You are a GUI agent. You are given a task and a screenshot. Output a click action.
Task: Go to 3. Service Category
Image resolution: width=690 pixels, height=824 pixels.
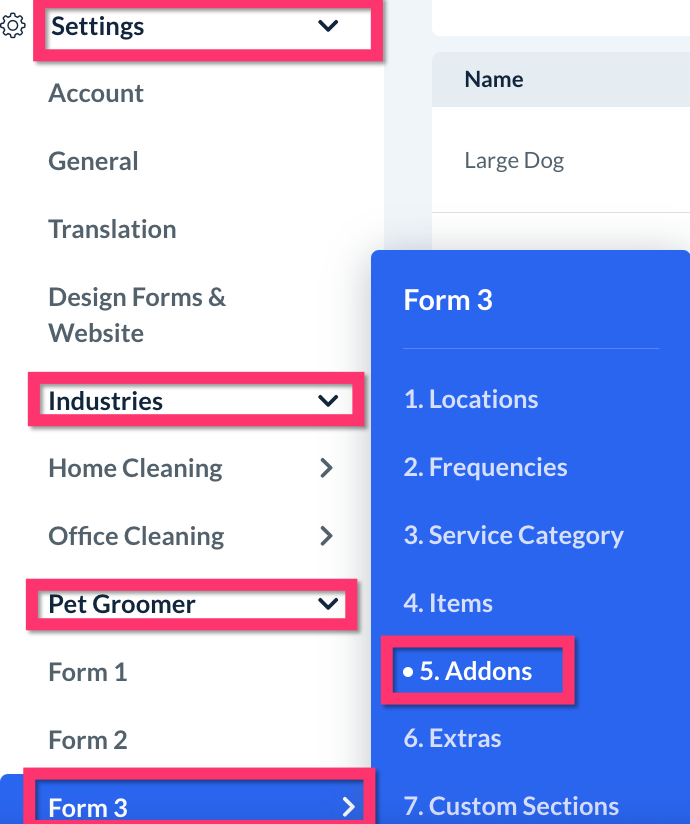[x=513, y=535]
